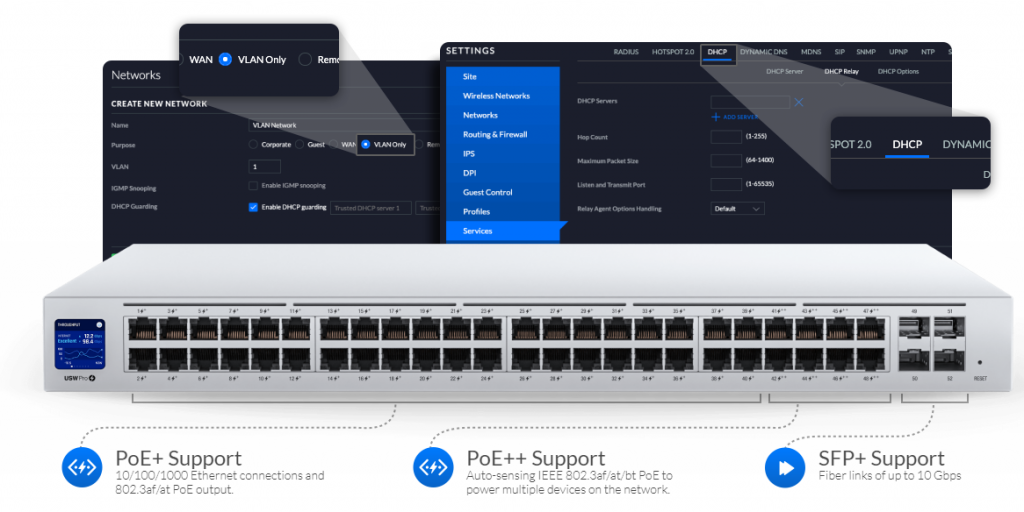Switch to the DYNAMIC DNS tab in Settings
1024x512 pixels.
(x=763, y=52)
